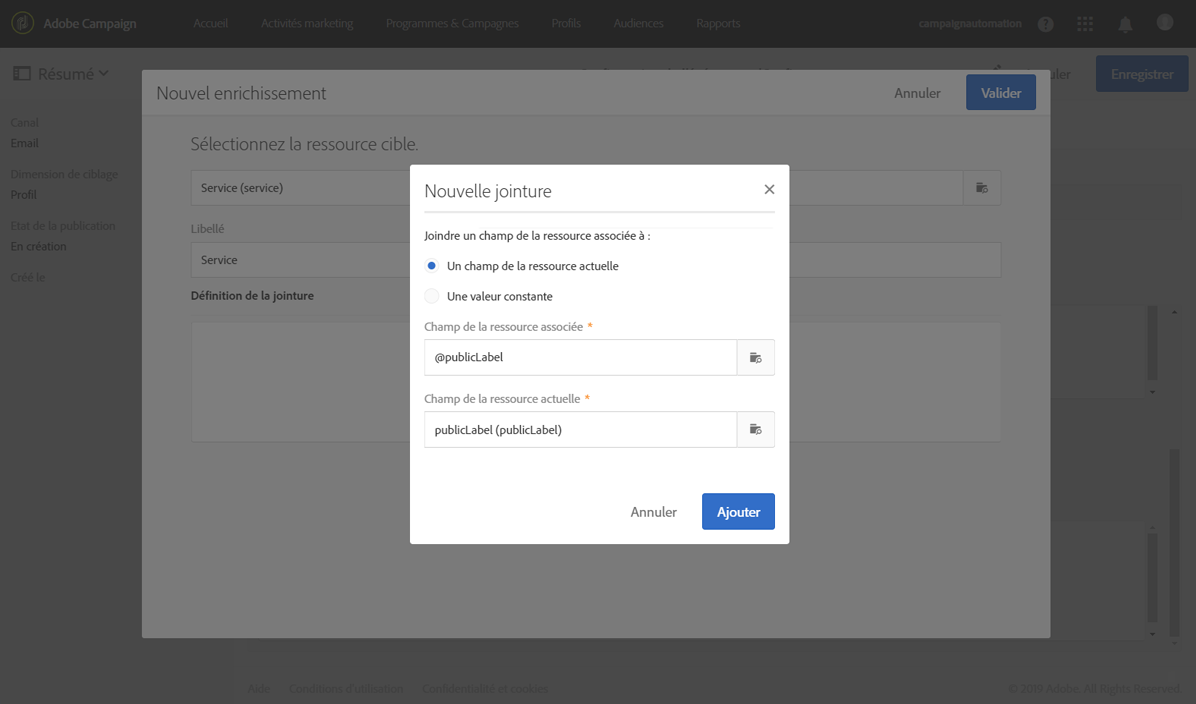Open the help question mark icon

click(x=1046, y=24)
